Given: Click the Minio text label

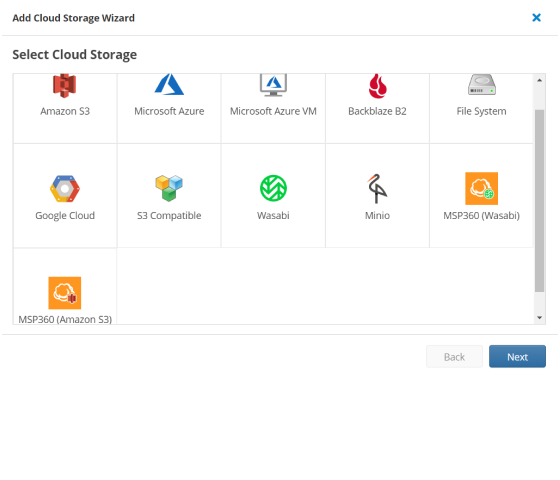Looking at the screenshot, I should point(378,216).
